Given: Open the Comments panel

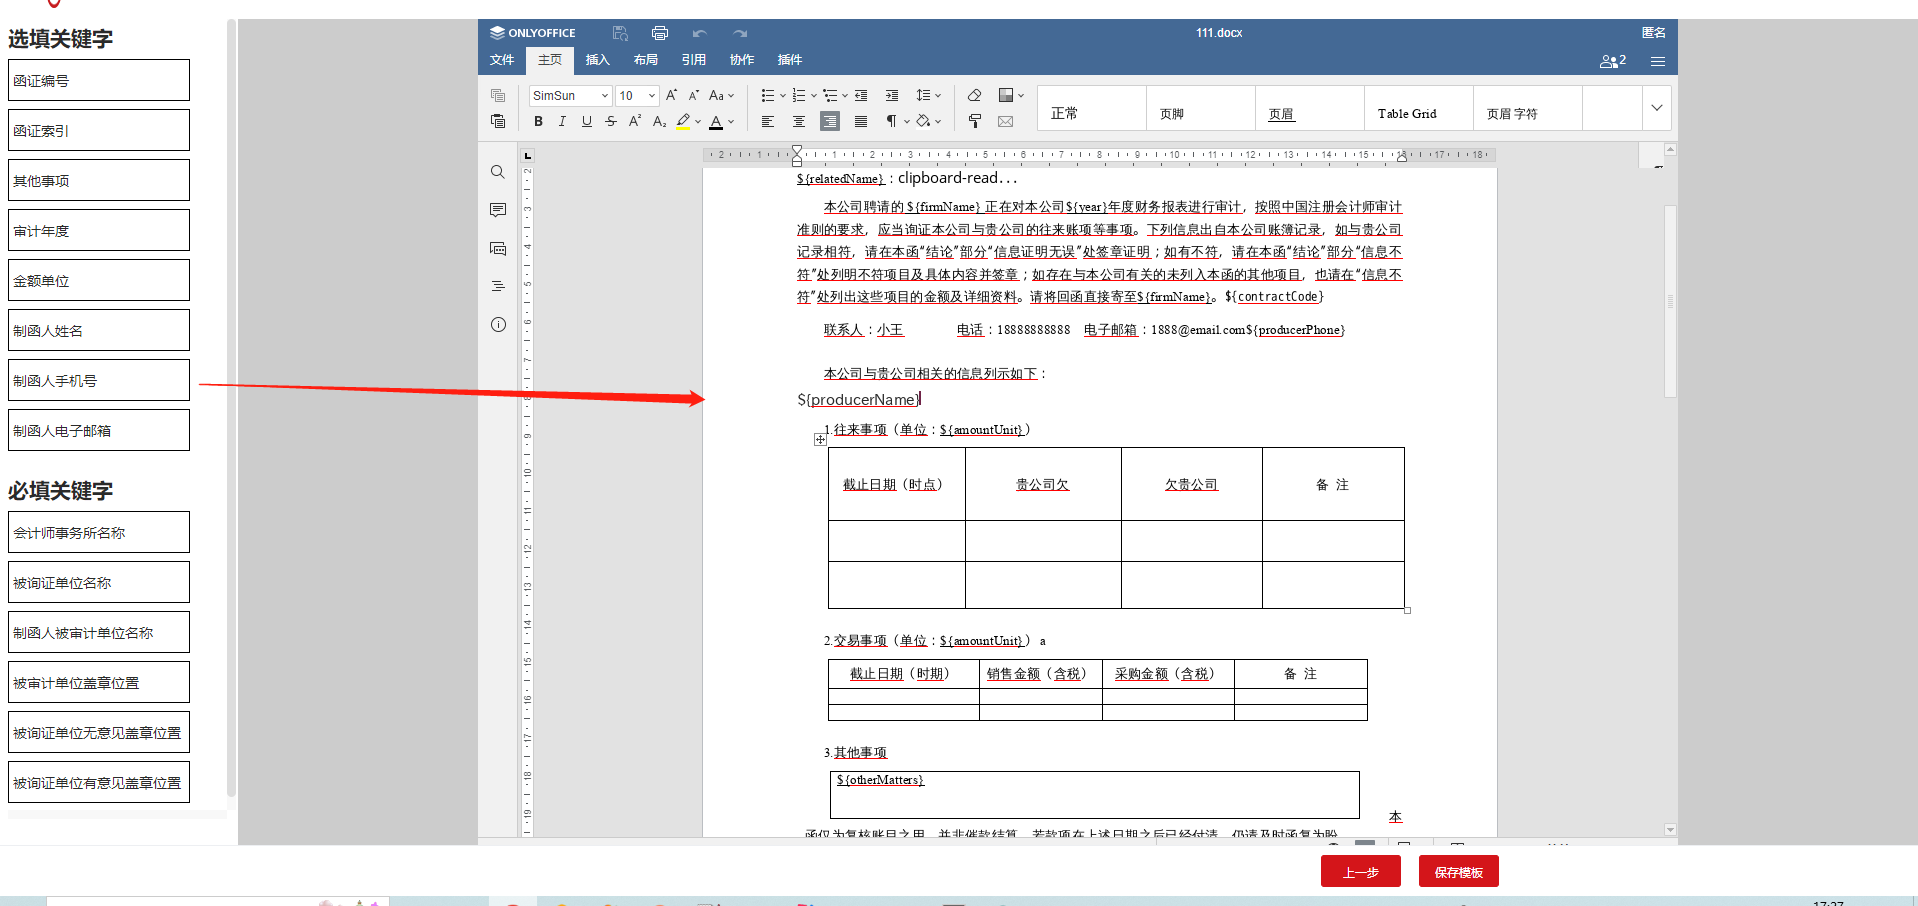Looking at the screenshot, I should click(498, 209).
